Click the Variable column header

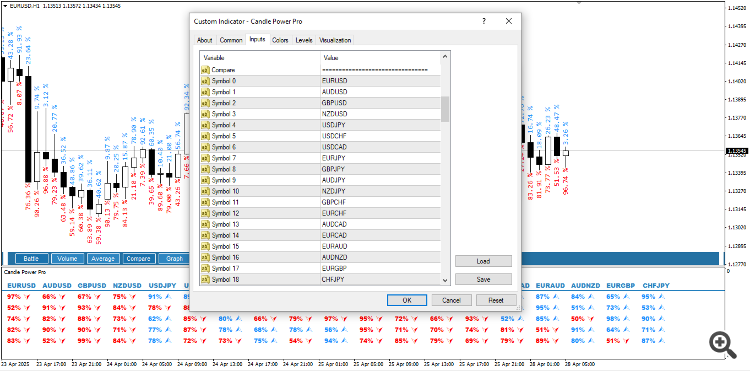[x=260, y=57]
